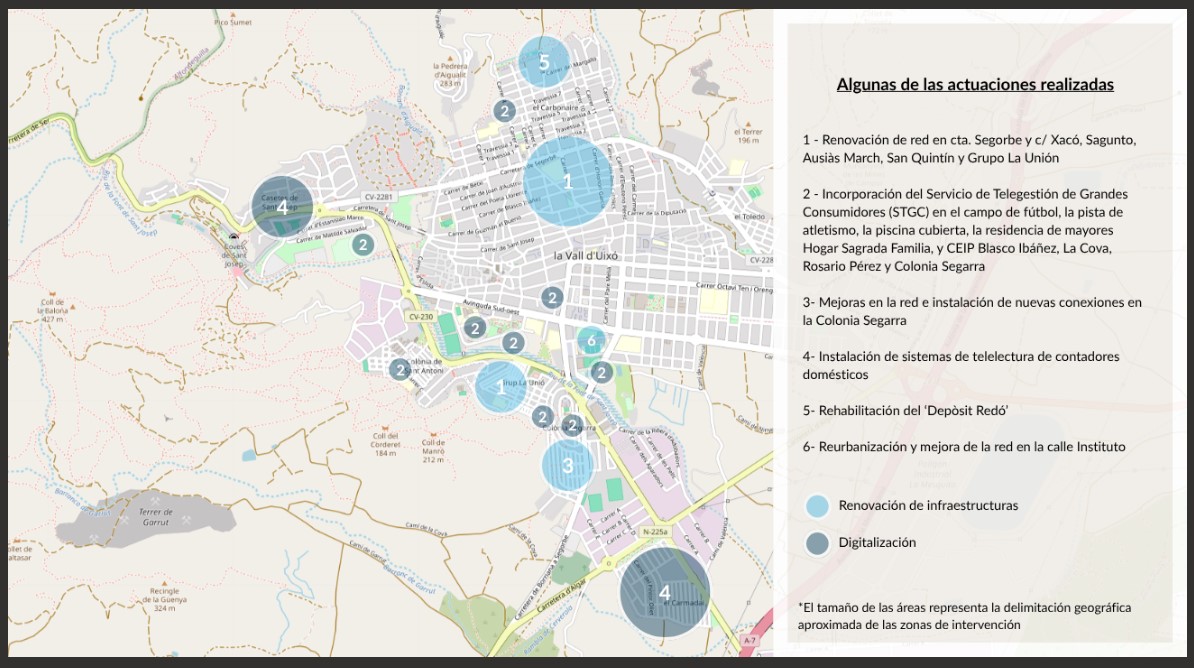Image resolution: width=1194 pixels, height=668 pixels.
Task: Click the CV-230 road shield
Action: pos(420,317)
